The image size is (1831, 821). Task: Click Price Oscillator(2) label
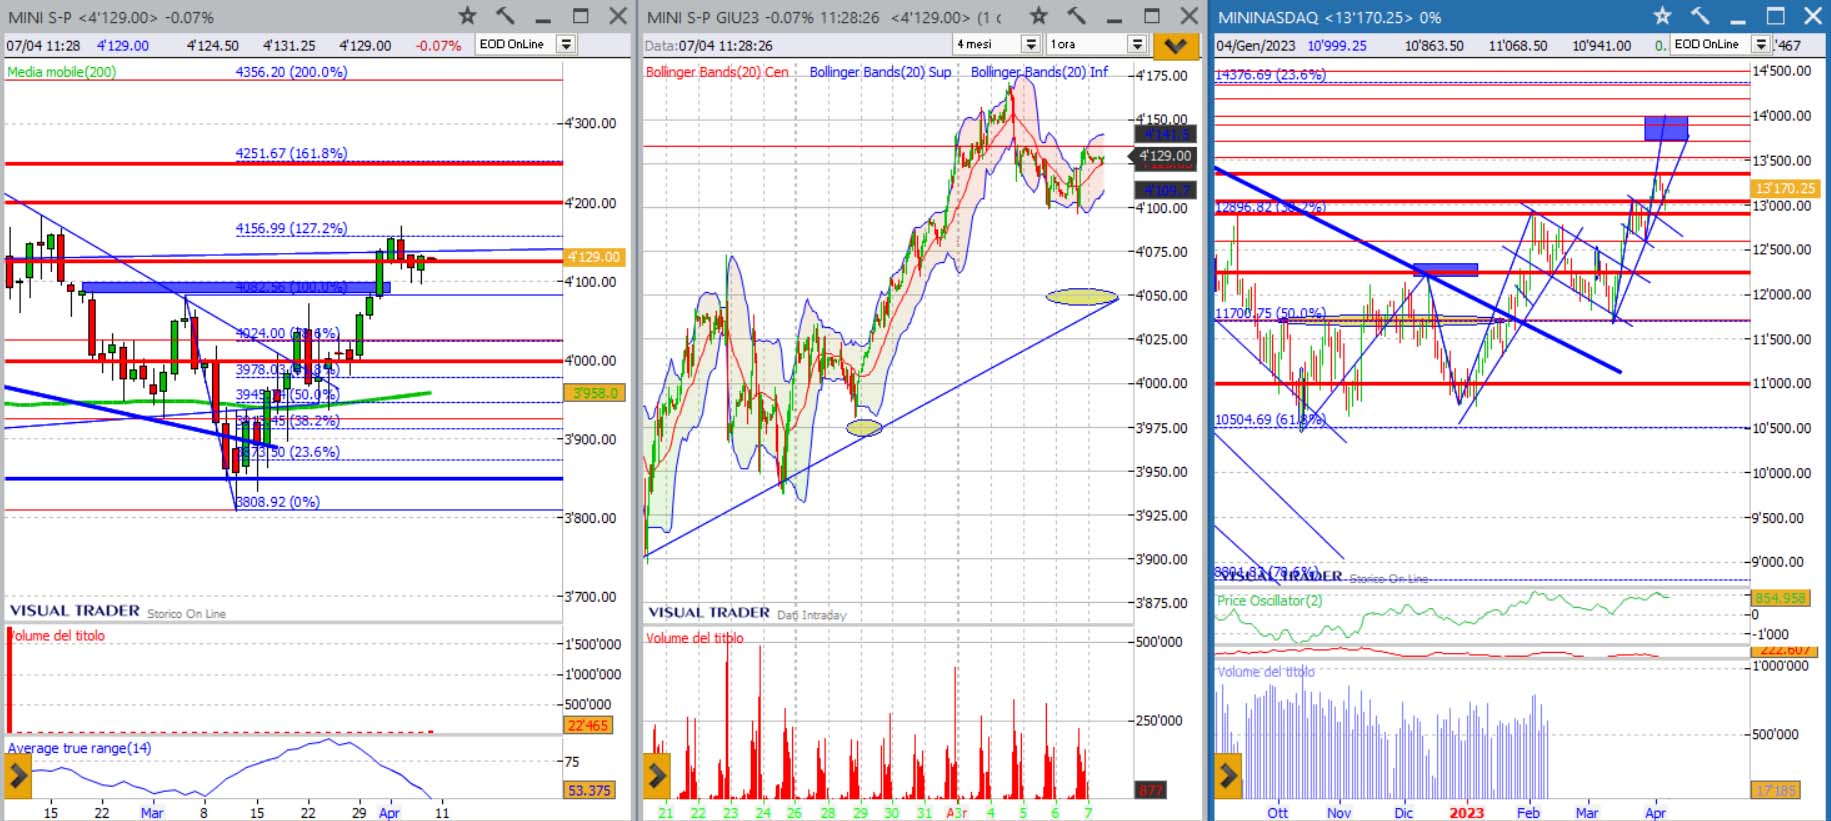click(x=1269, y=601)
